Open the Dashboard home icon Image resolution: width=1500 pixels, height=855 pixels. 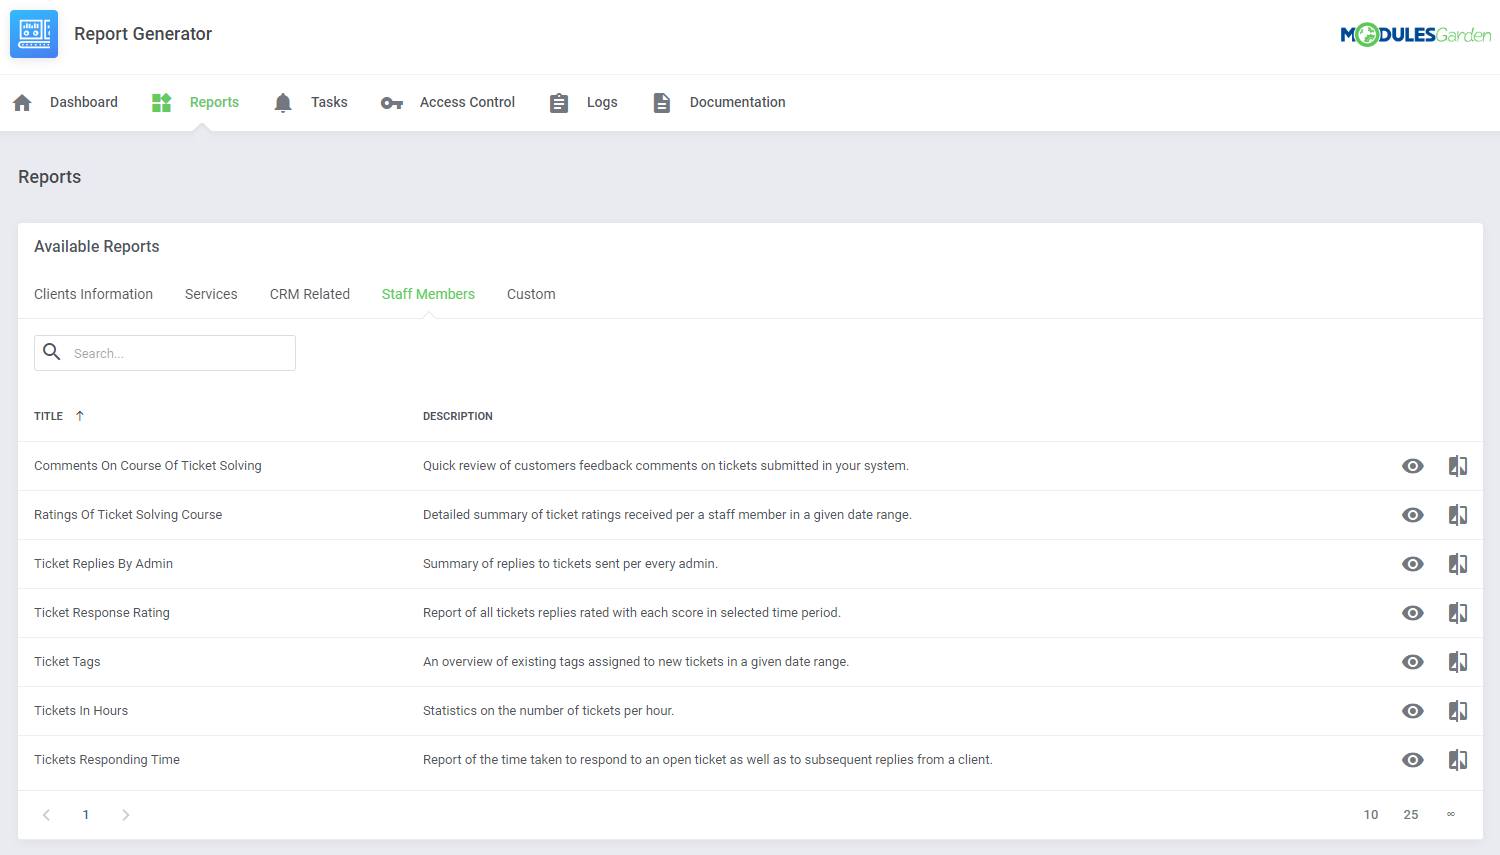click(21, 102)
